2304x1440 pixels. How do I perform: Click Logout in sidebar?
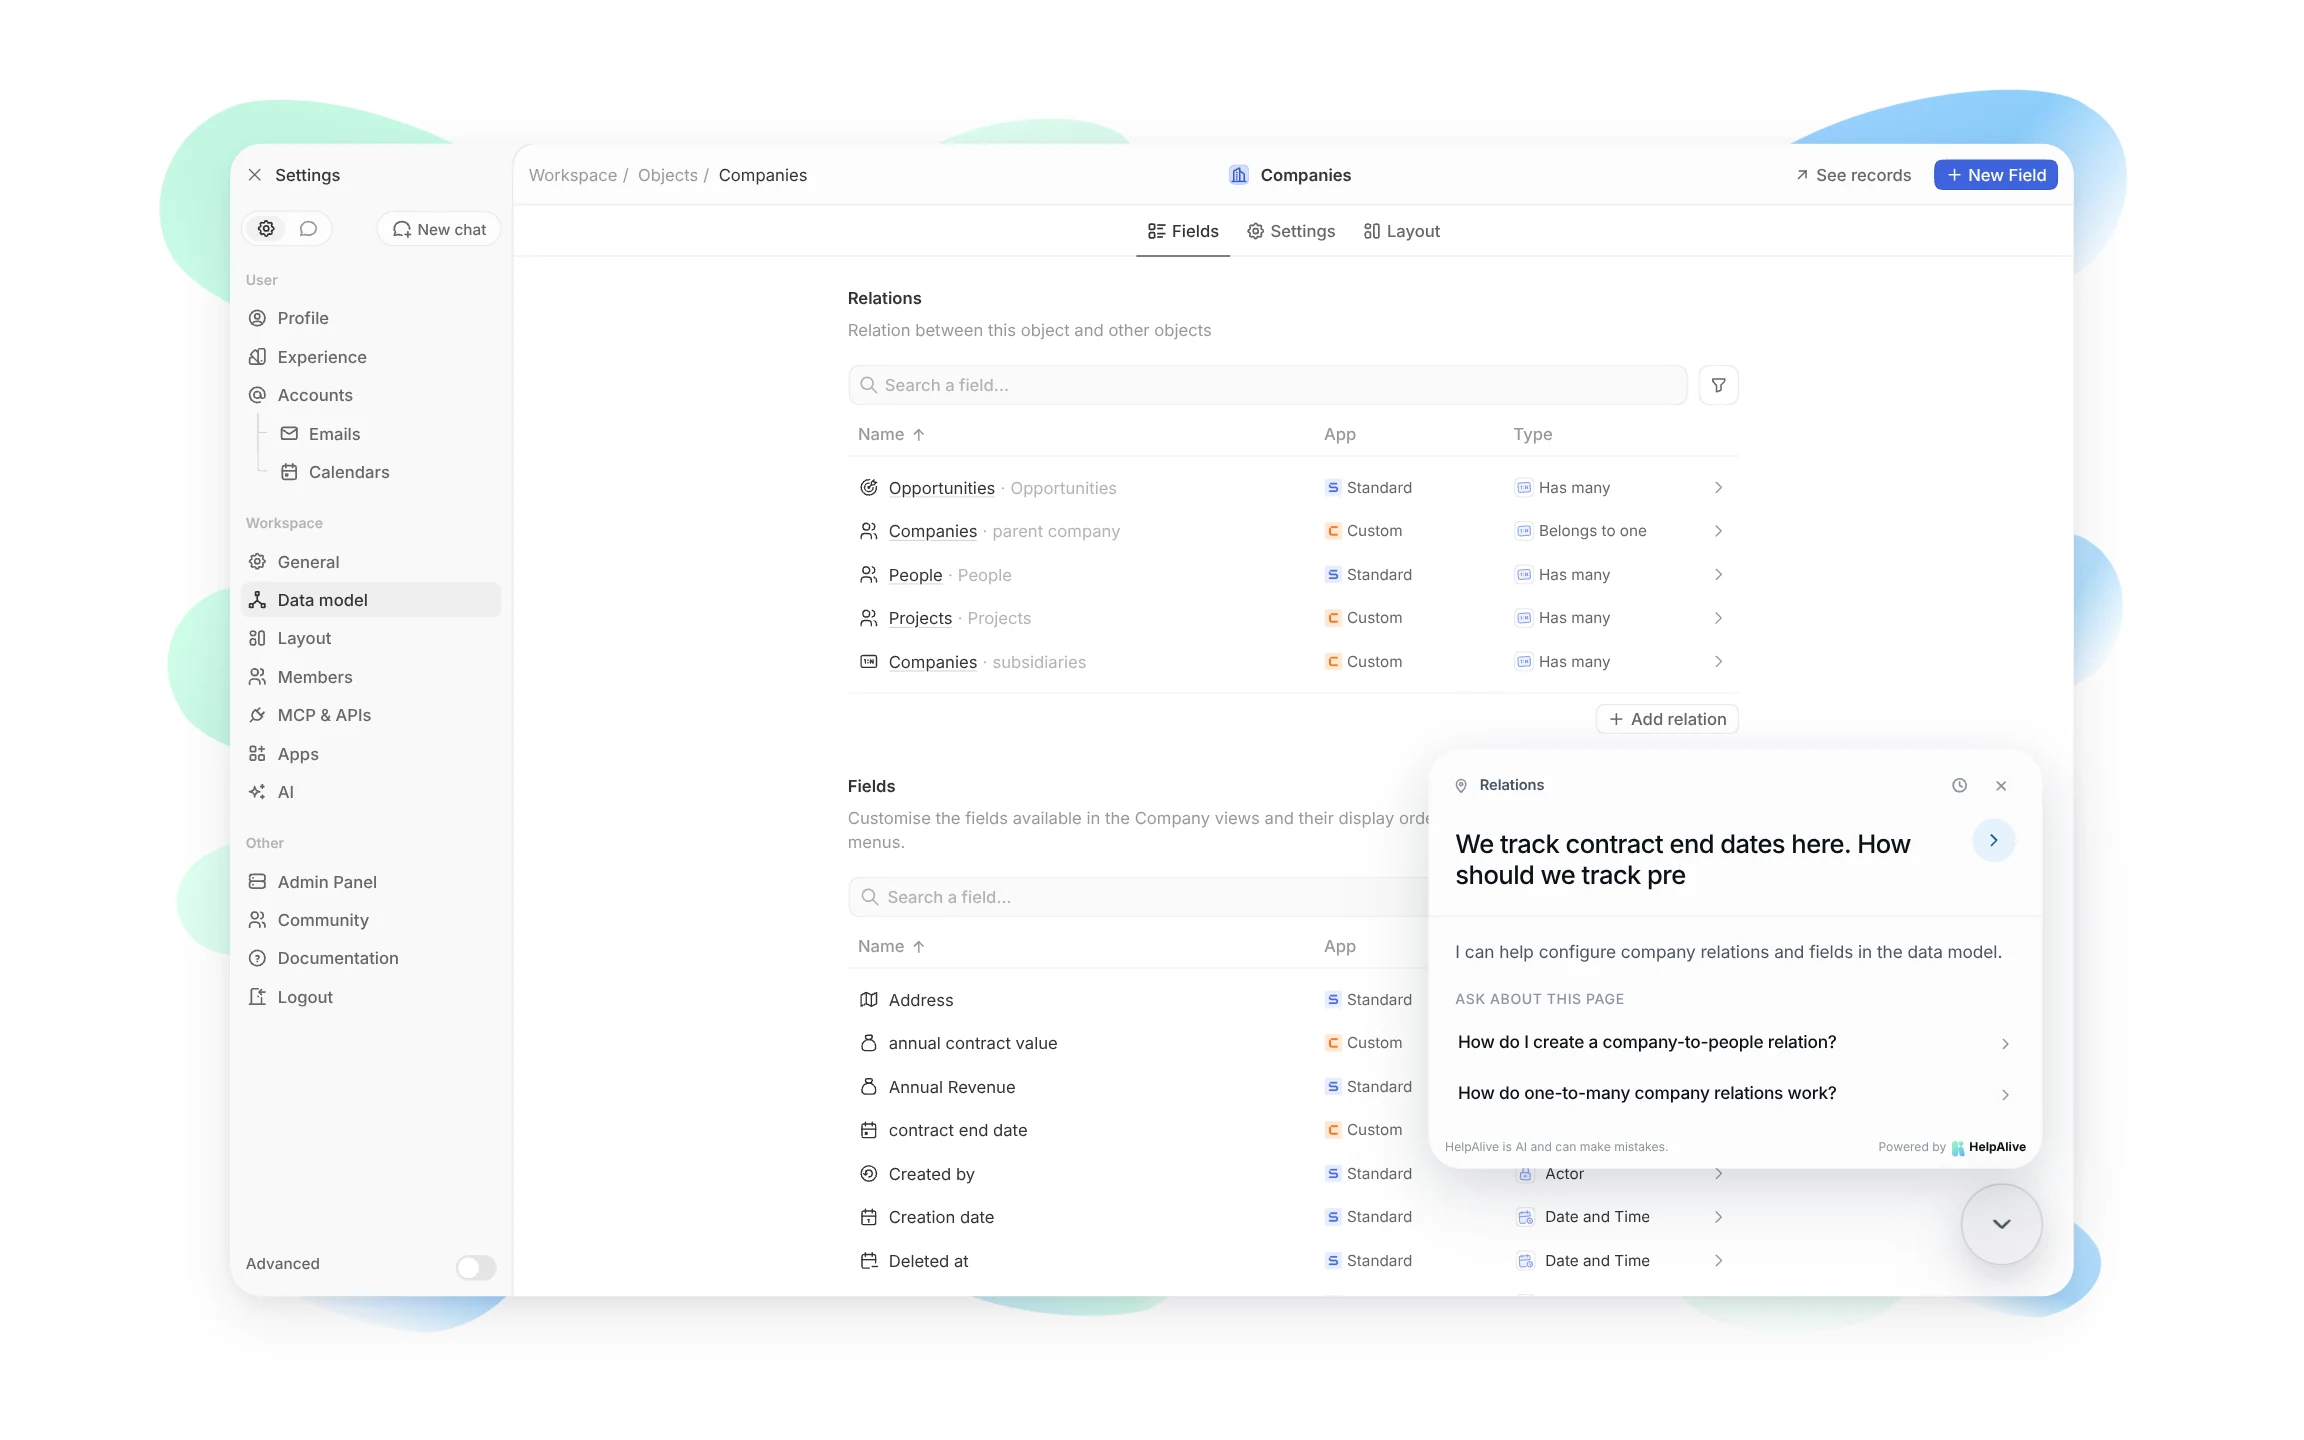pos(371,997)
